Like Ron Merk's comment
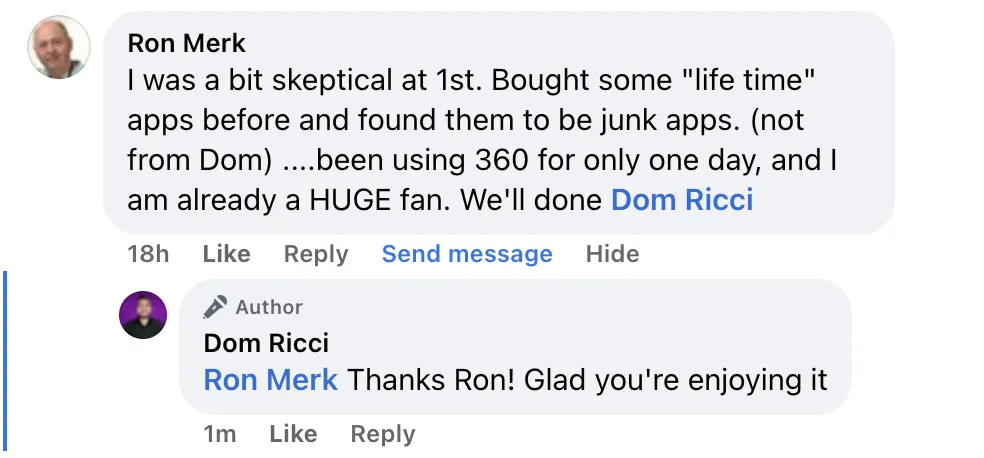This screenshot has height=458, width=984. (226, 254)
